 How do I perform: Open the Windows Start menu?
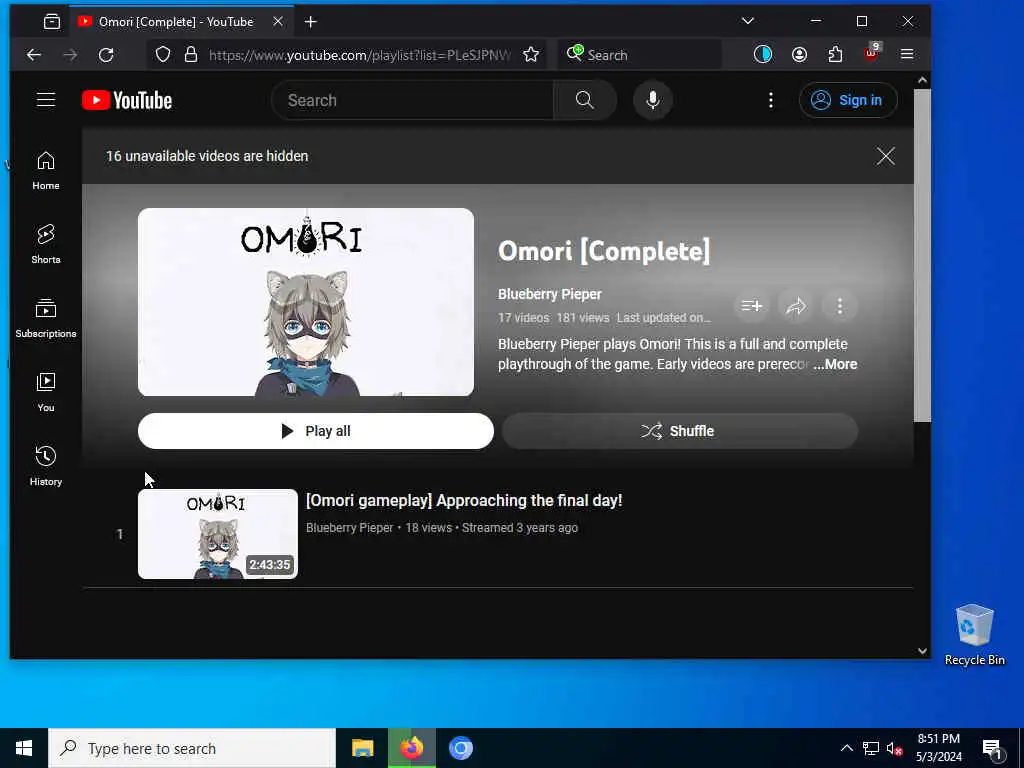tap(24, 748)
